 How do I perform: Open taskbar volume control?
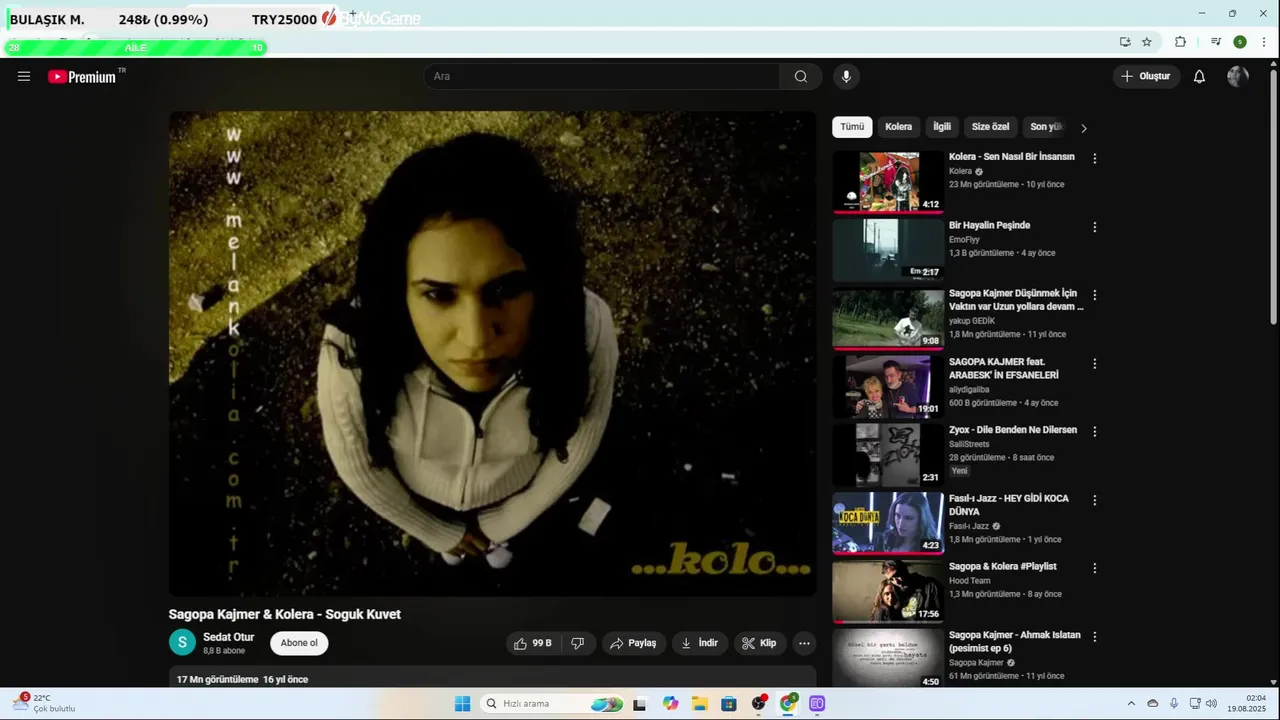coord(1211,703)
